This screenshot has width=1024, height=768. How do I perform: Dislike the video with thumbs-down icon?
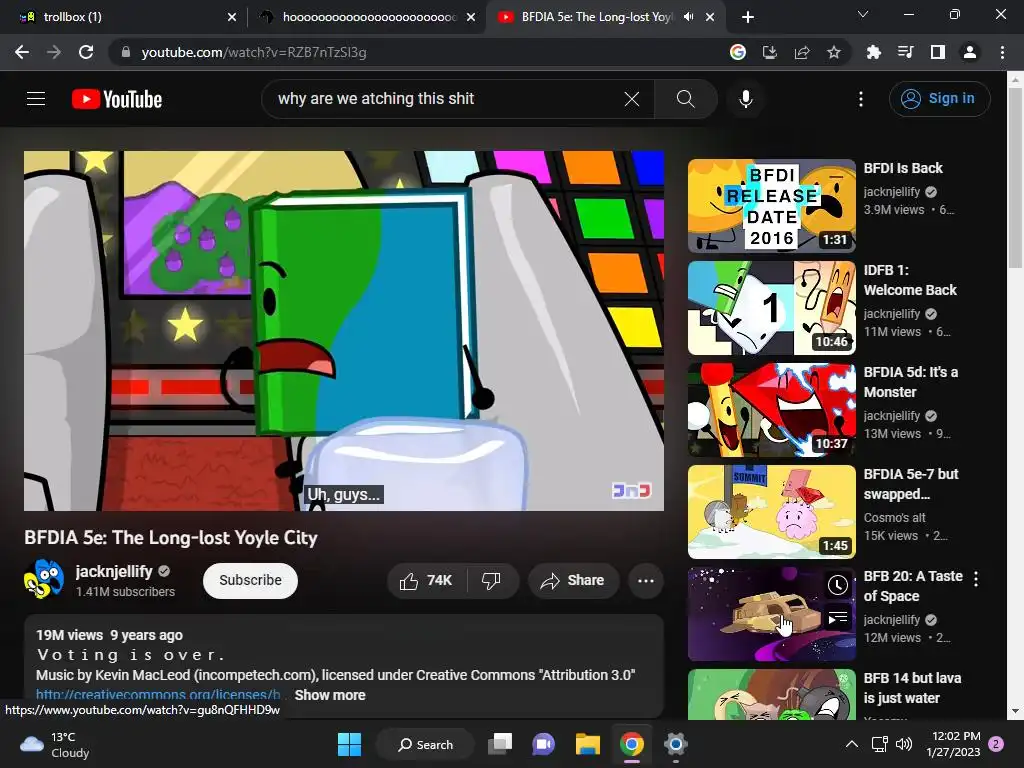point(492,581)
